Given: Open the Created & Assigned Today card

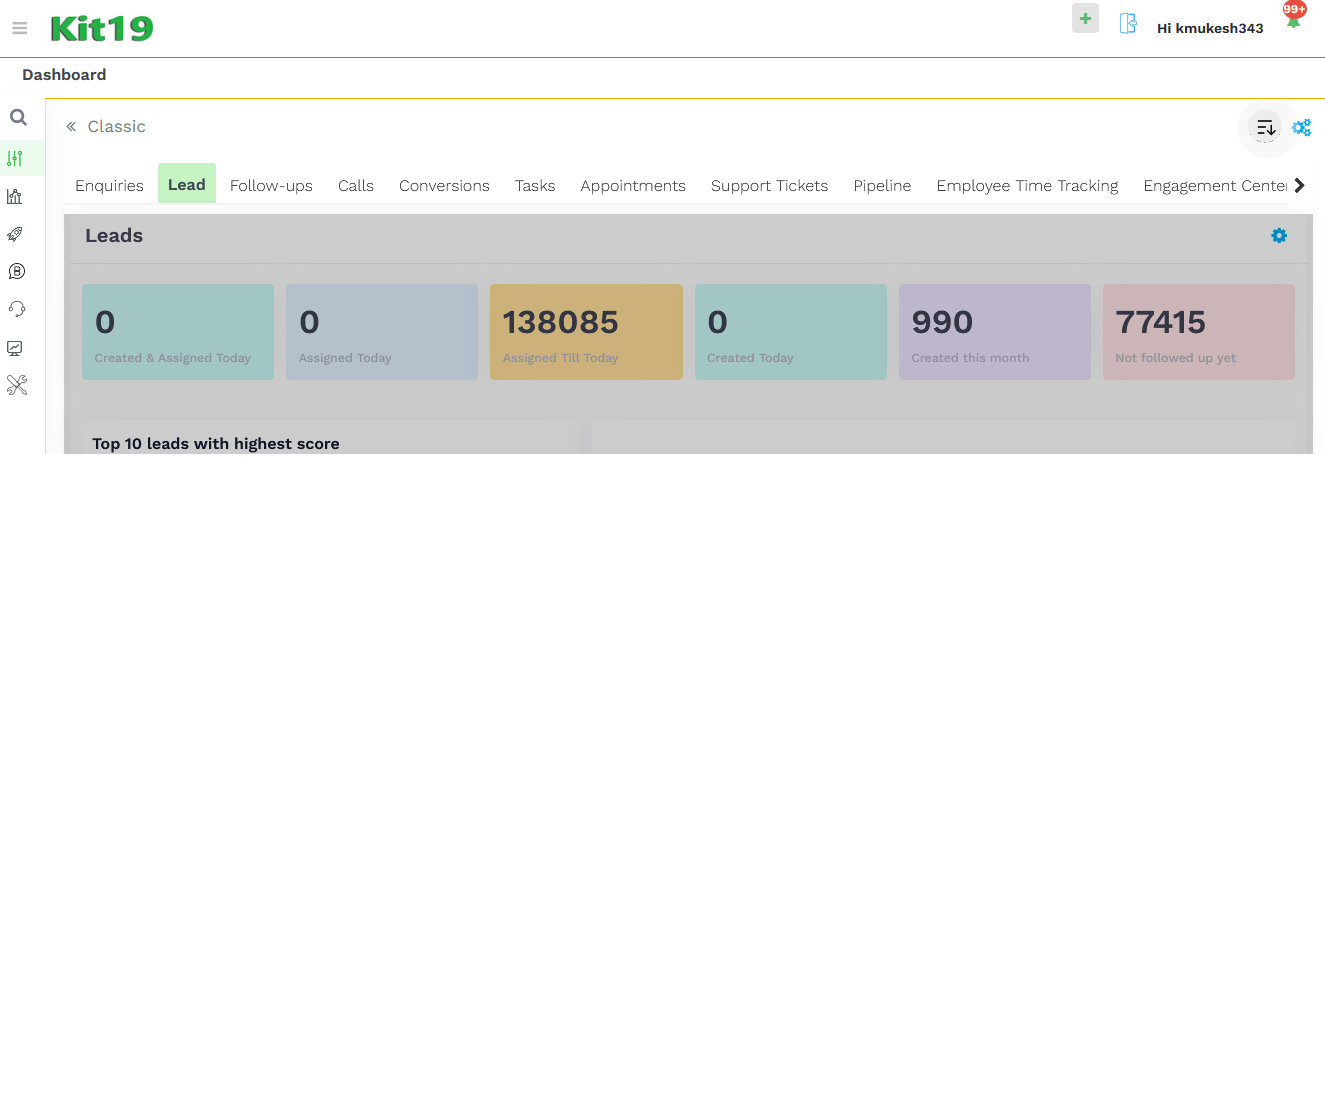Looking at the screenshot, I should (x=178, y=332).
